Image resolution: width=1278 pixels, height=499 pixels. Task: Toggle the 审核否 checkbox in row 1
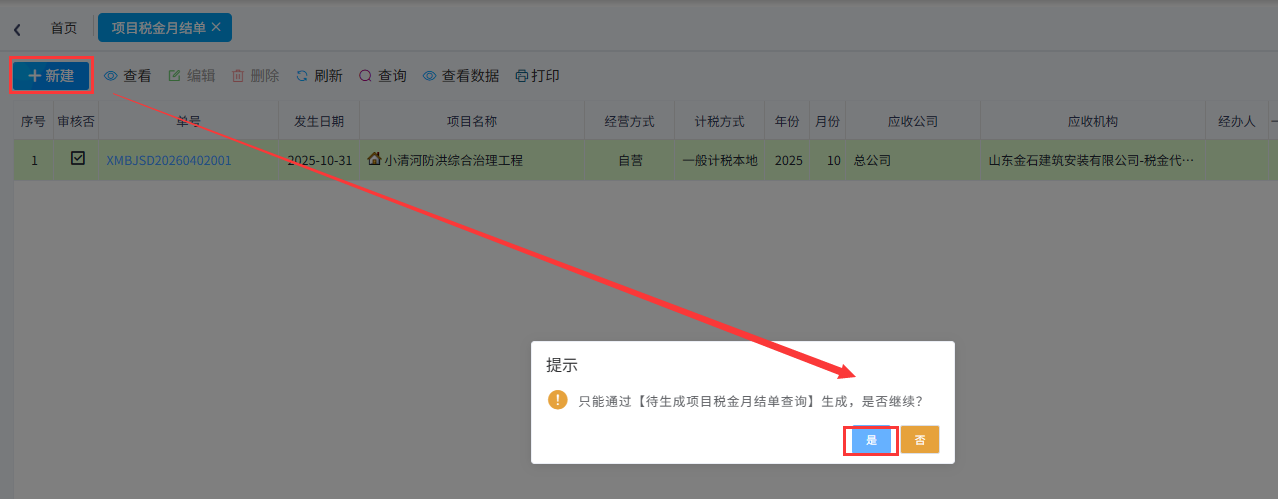[x=78, y=158]
